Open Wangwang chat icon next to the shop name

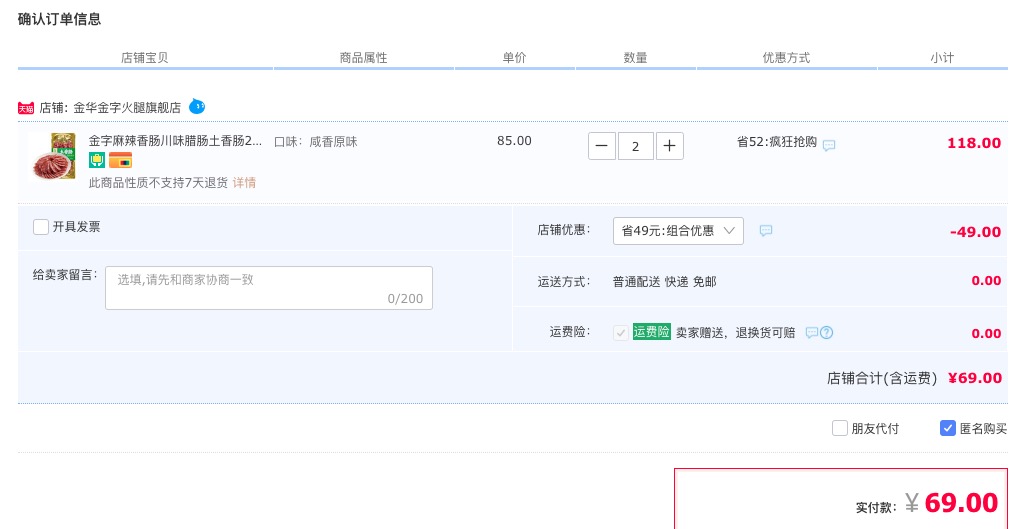click(x=197, y=106)
